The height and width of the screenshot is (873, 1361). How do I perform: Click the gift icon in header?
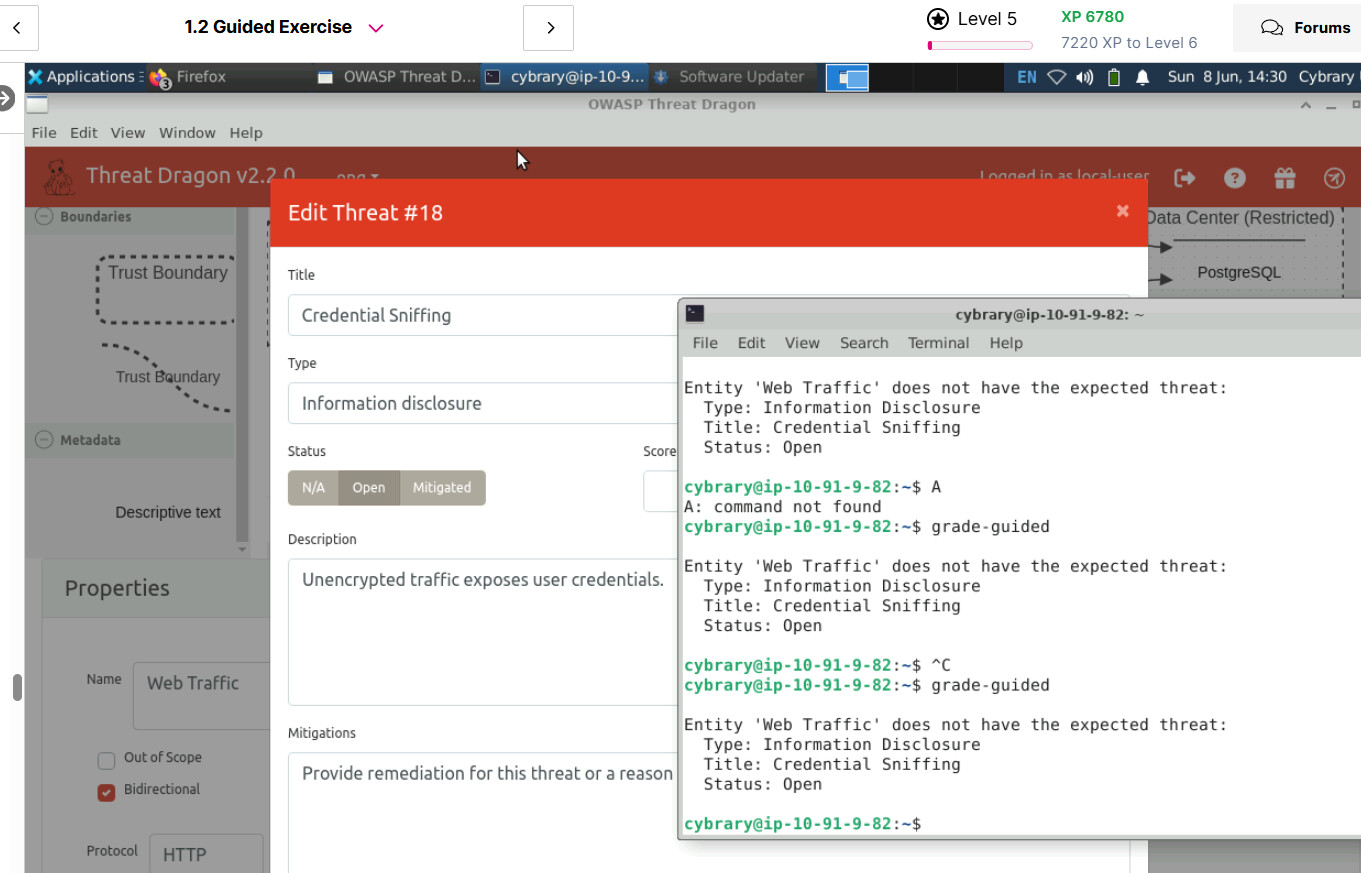point(1285,178)
